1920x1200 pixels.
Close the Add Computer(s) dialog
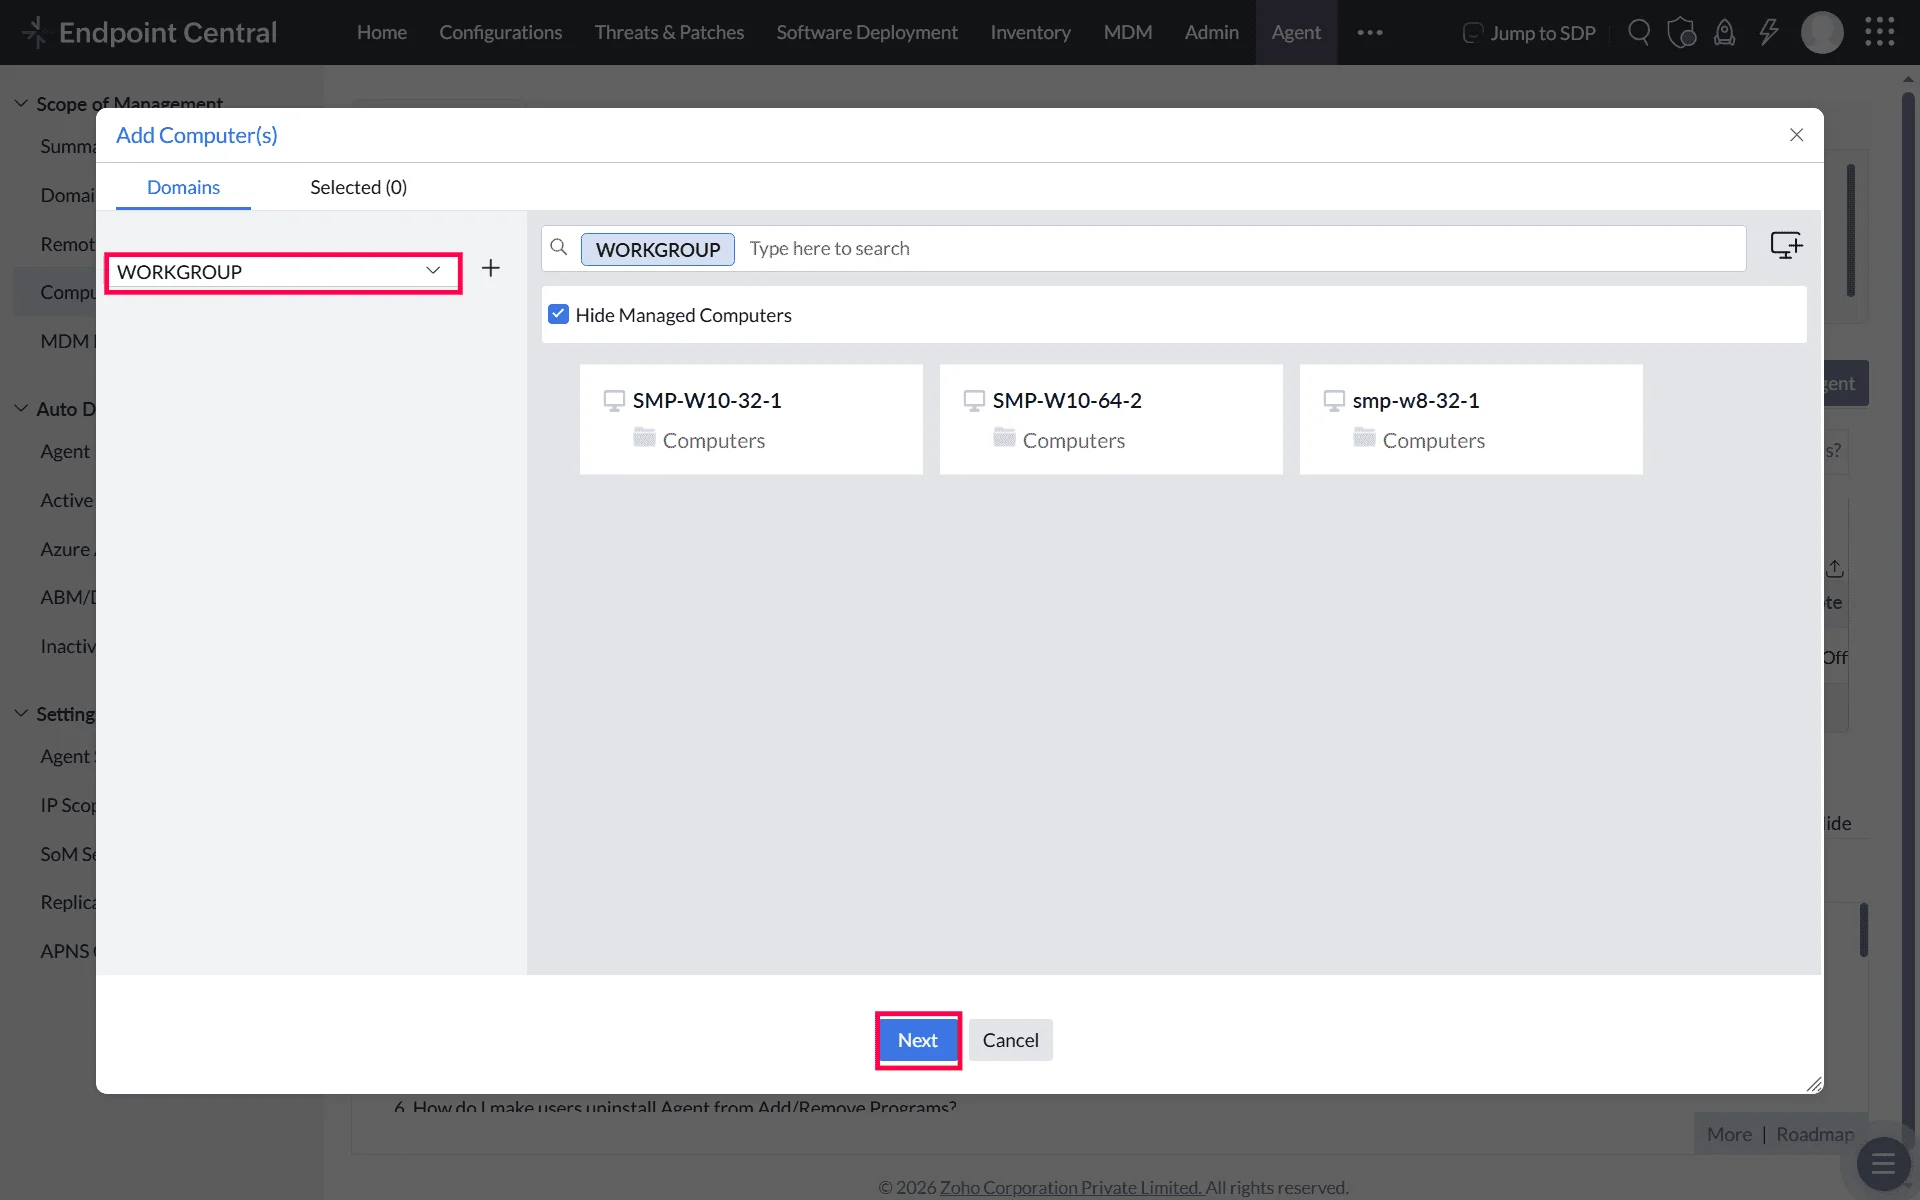pyautogui.click(x=1797, y=135)
